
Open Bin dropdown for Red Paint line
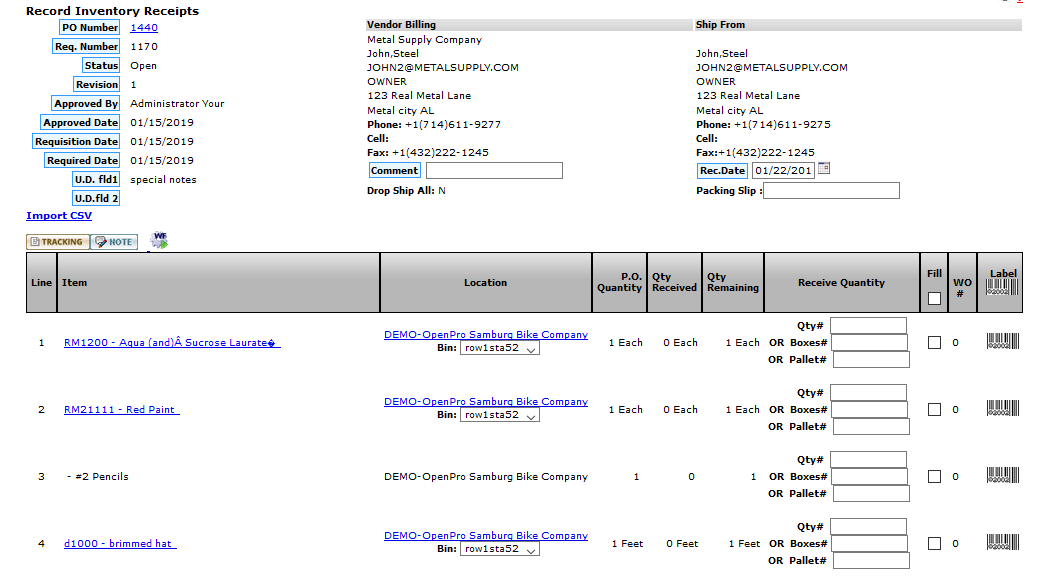[499, 415]
